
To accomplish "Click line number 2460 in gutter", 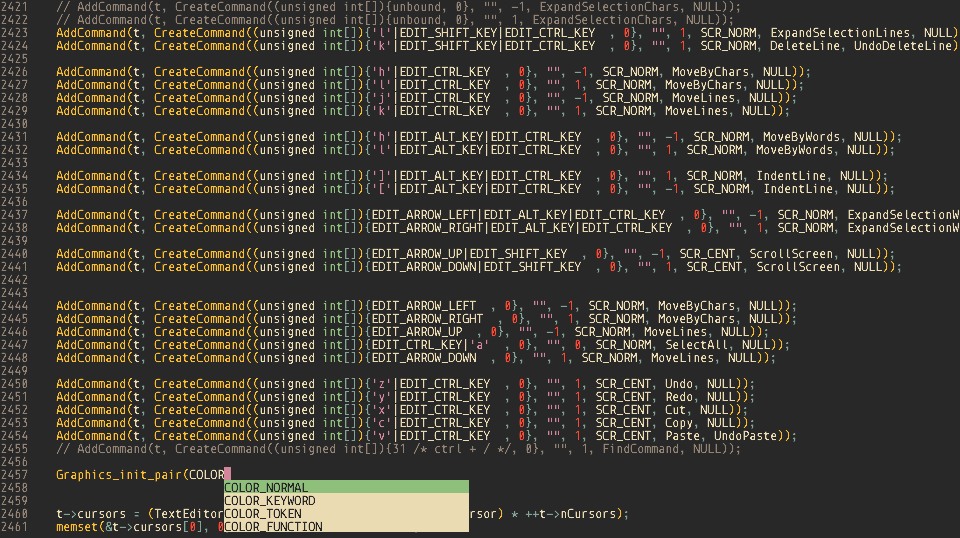I will (14, 514).
